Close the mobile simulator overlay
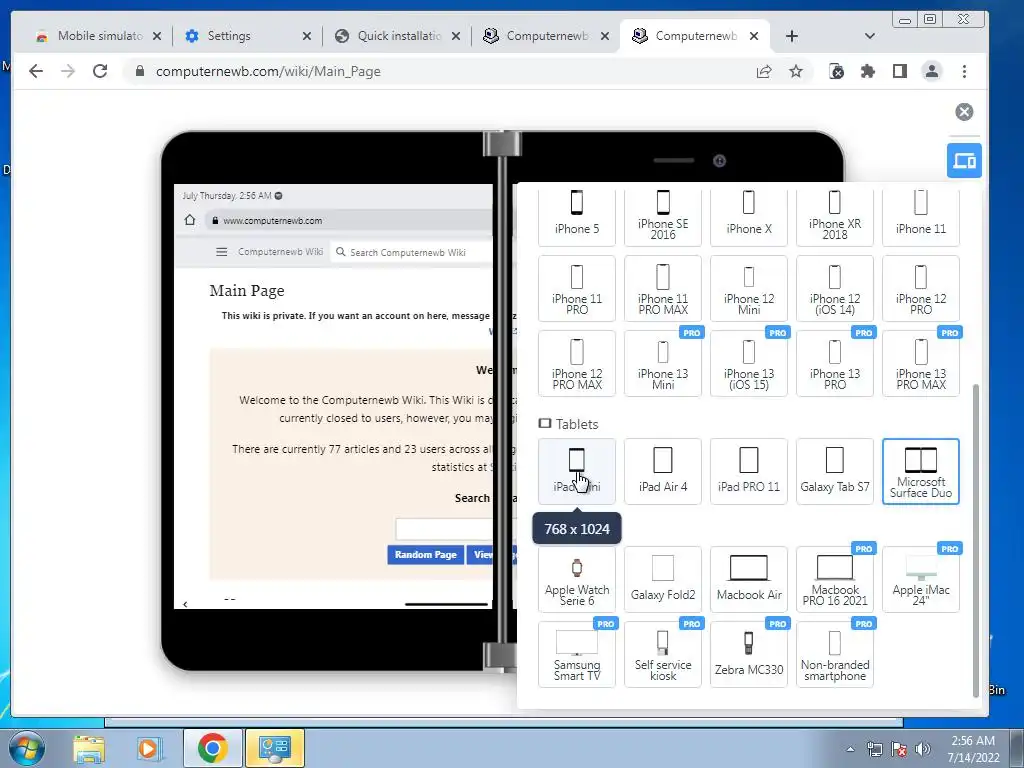The height and width of the screenshot is (768, 1024). pos(964,112)
